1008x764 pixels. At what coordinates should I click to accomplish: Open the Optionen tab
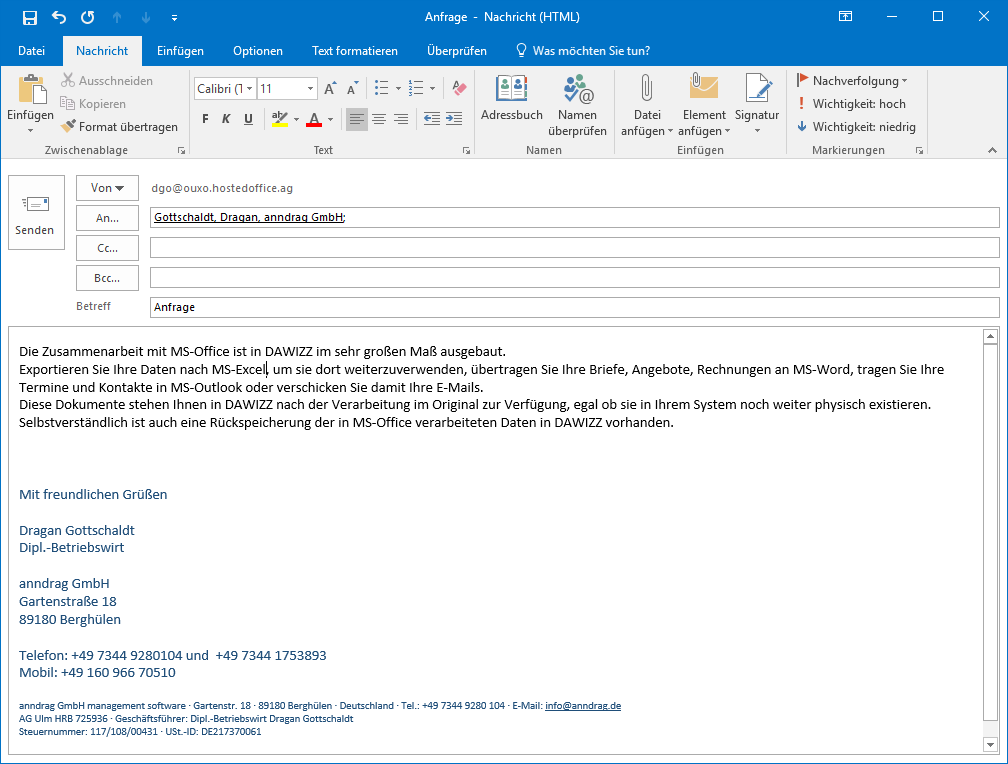pos(258,51)
